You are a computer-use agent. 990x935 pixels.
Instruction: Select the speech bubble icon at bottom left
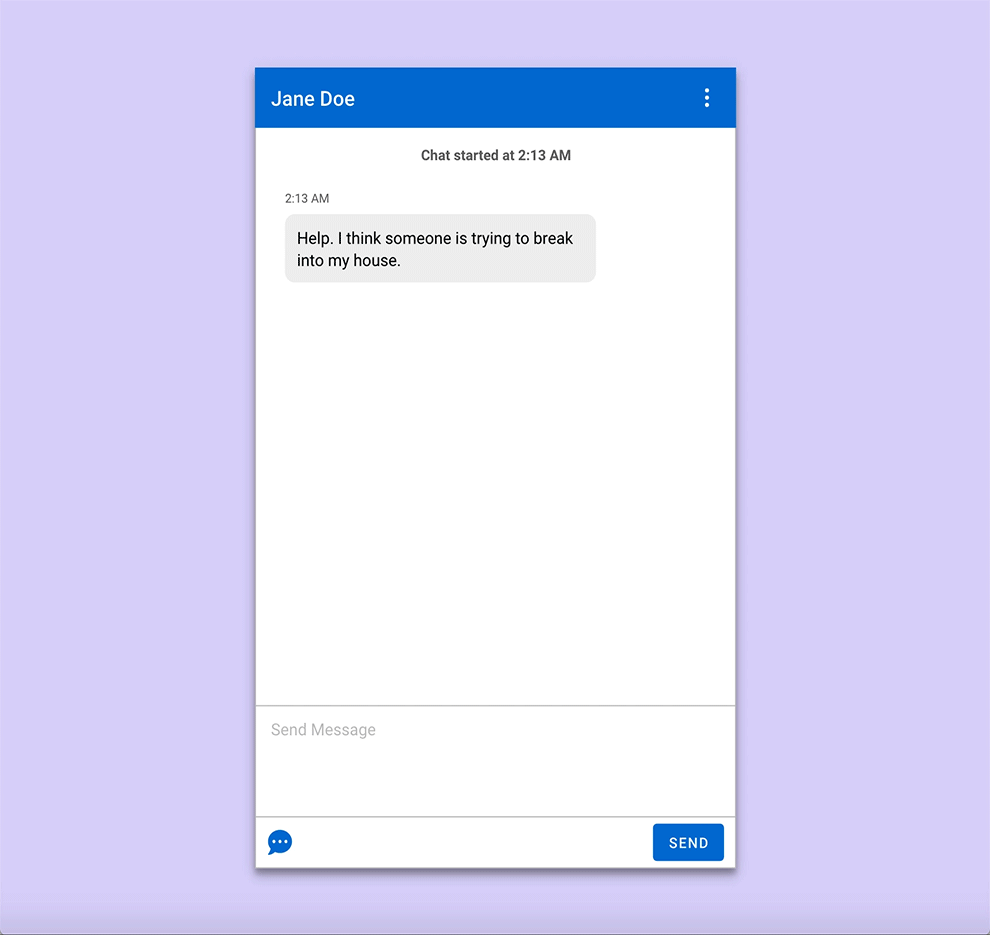[x=279, y=842]
